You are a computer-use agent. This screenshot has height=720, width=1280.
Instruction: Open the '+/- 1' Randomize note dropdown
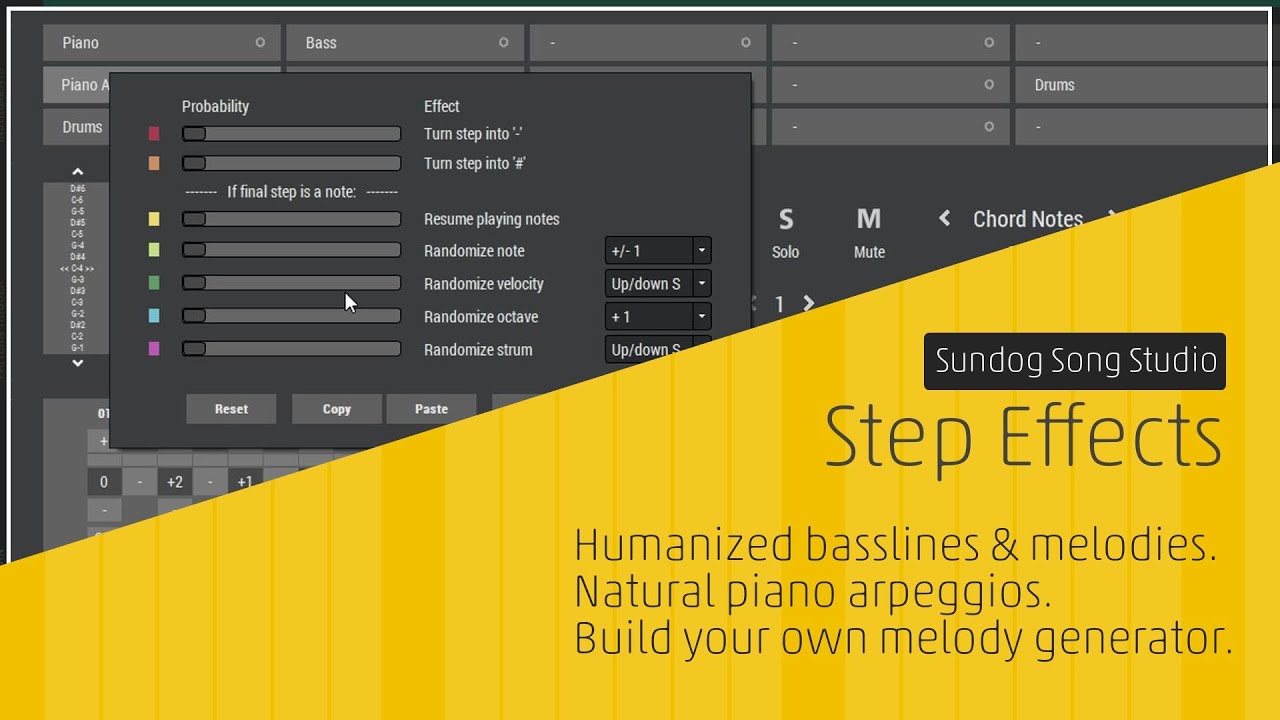point(658,250)
